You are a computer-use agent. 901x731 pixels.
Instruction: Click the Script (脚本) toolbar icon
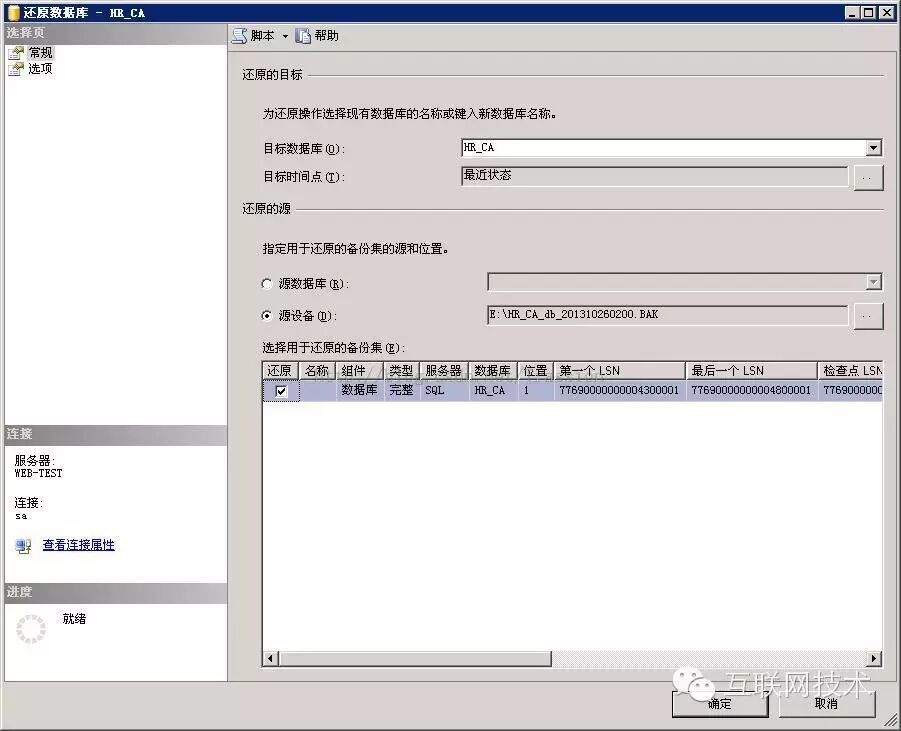tap(240, 36)
